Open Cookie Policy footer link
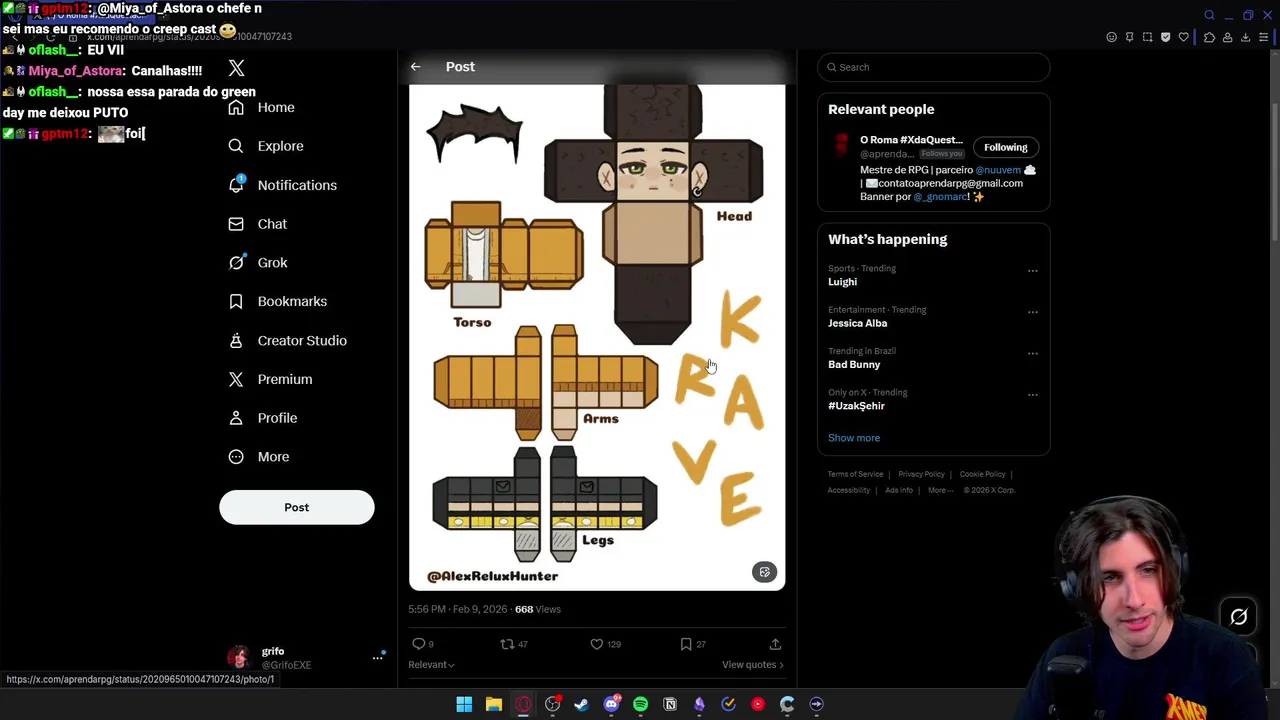 [982, 474]
